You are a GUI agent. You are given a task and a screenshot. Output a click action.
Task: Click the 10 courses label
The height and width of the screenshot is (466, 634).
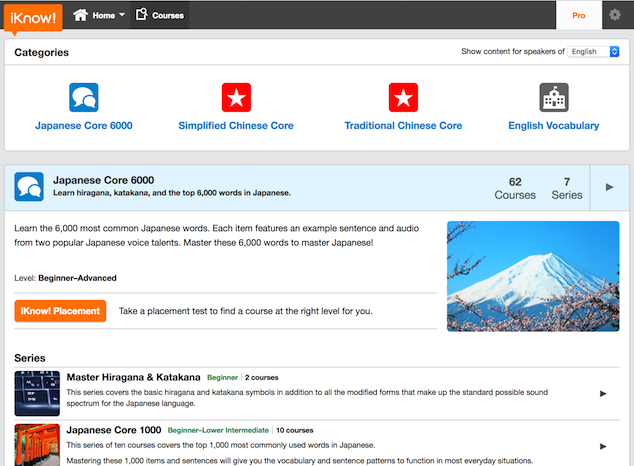coord(295,430)
